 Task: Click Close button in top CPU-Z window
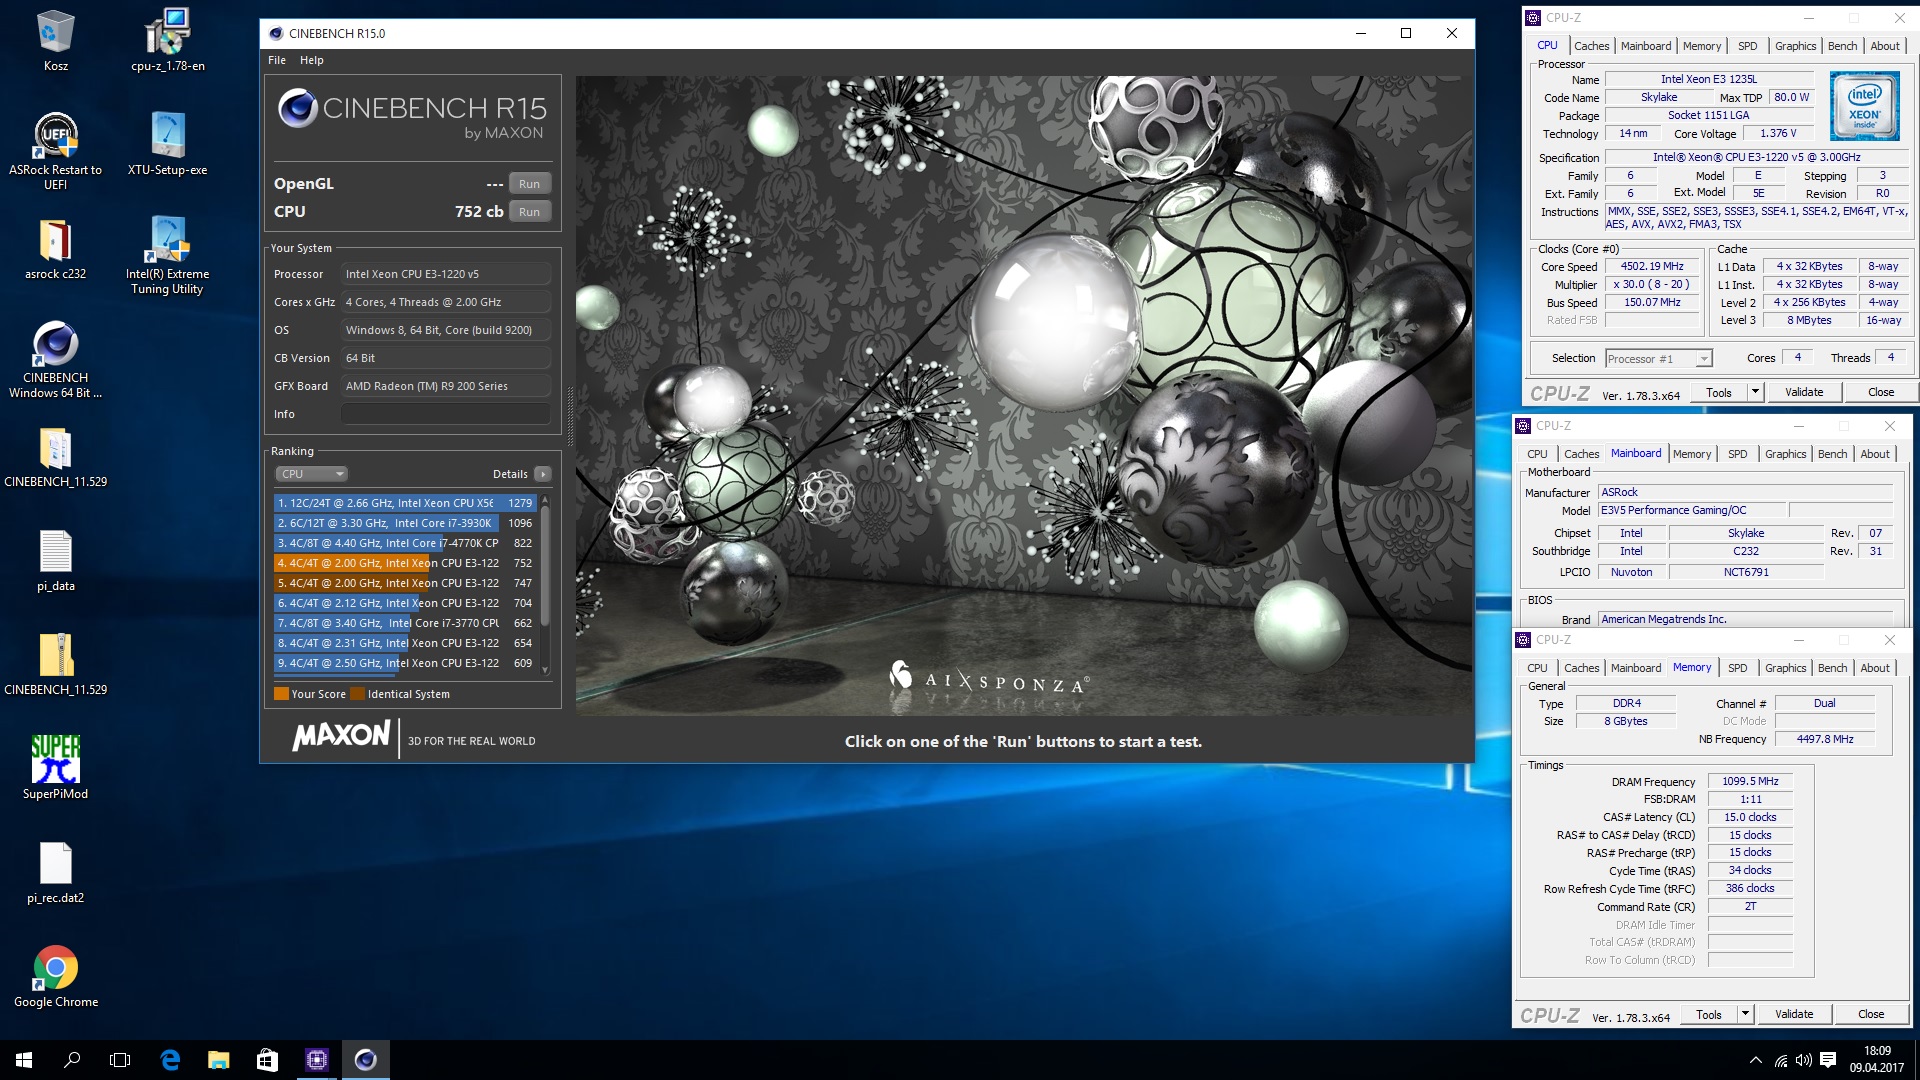pos(1880,392)
